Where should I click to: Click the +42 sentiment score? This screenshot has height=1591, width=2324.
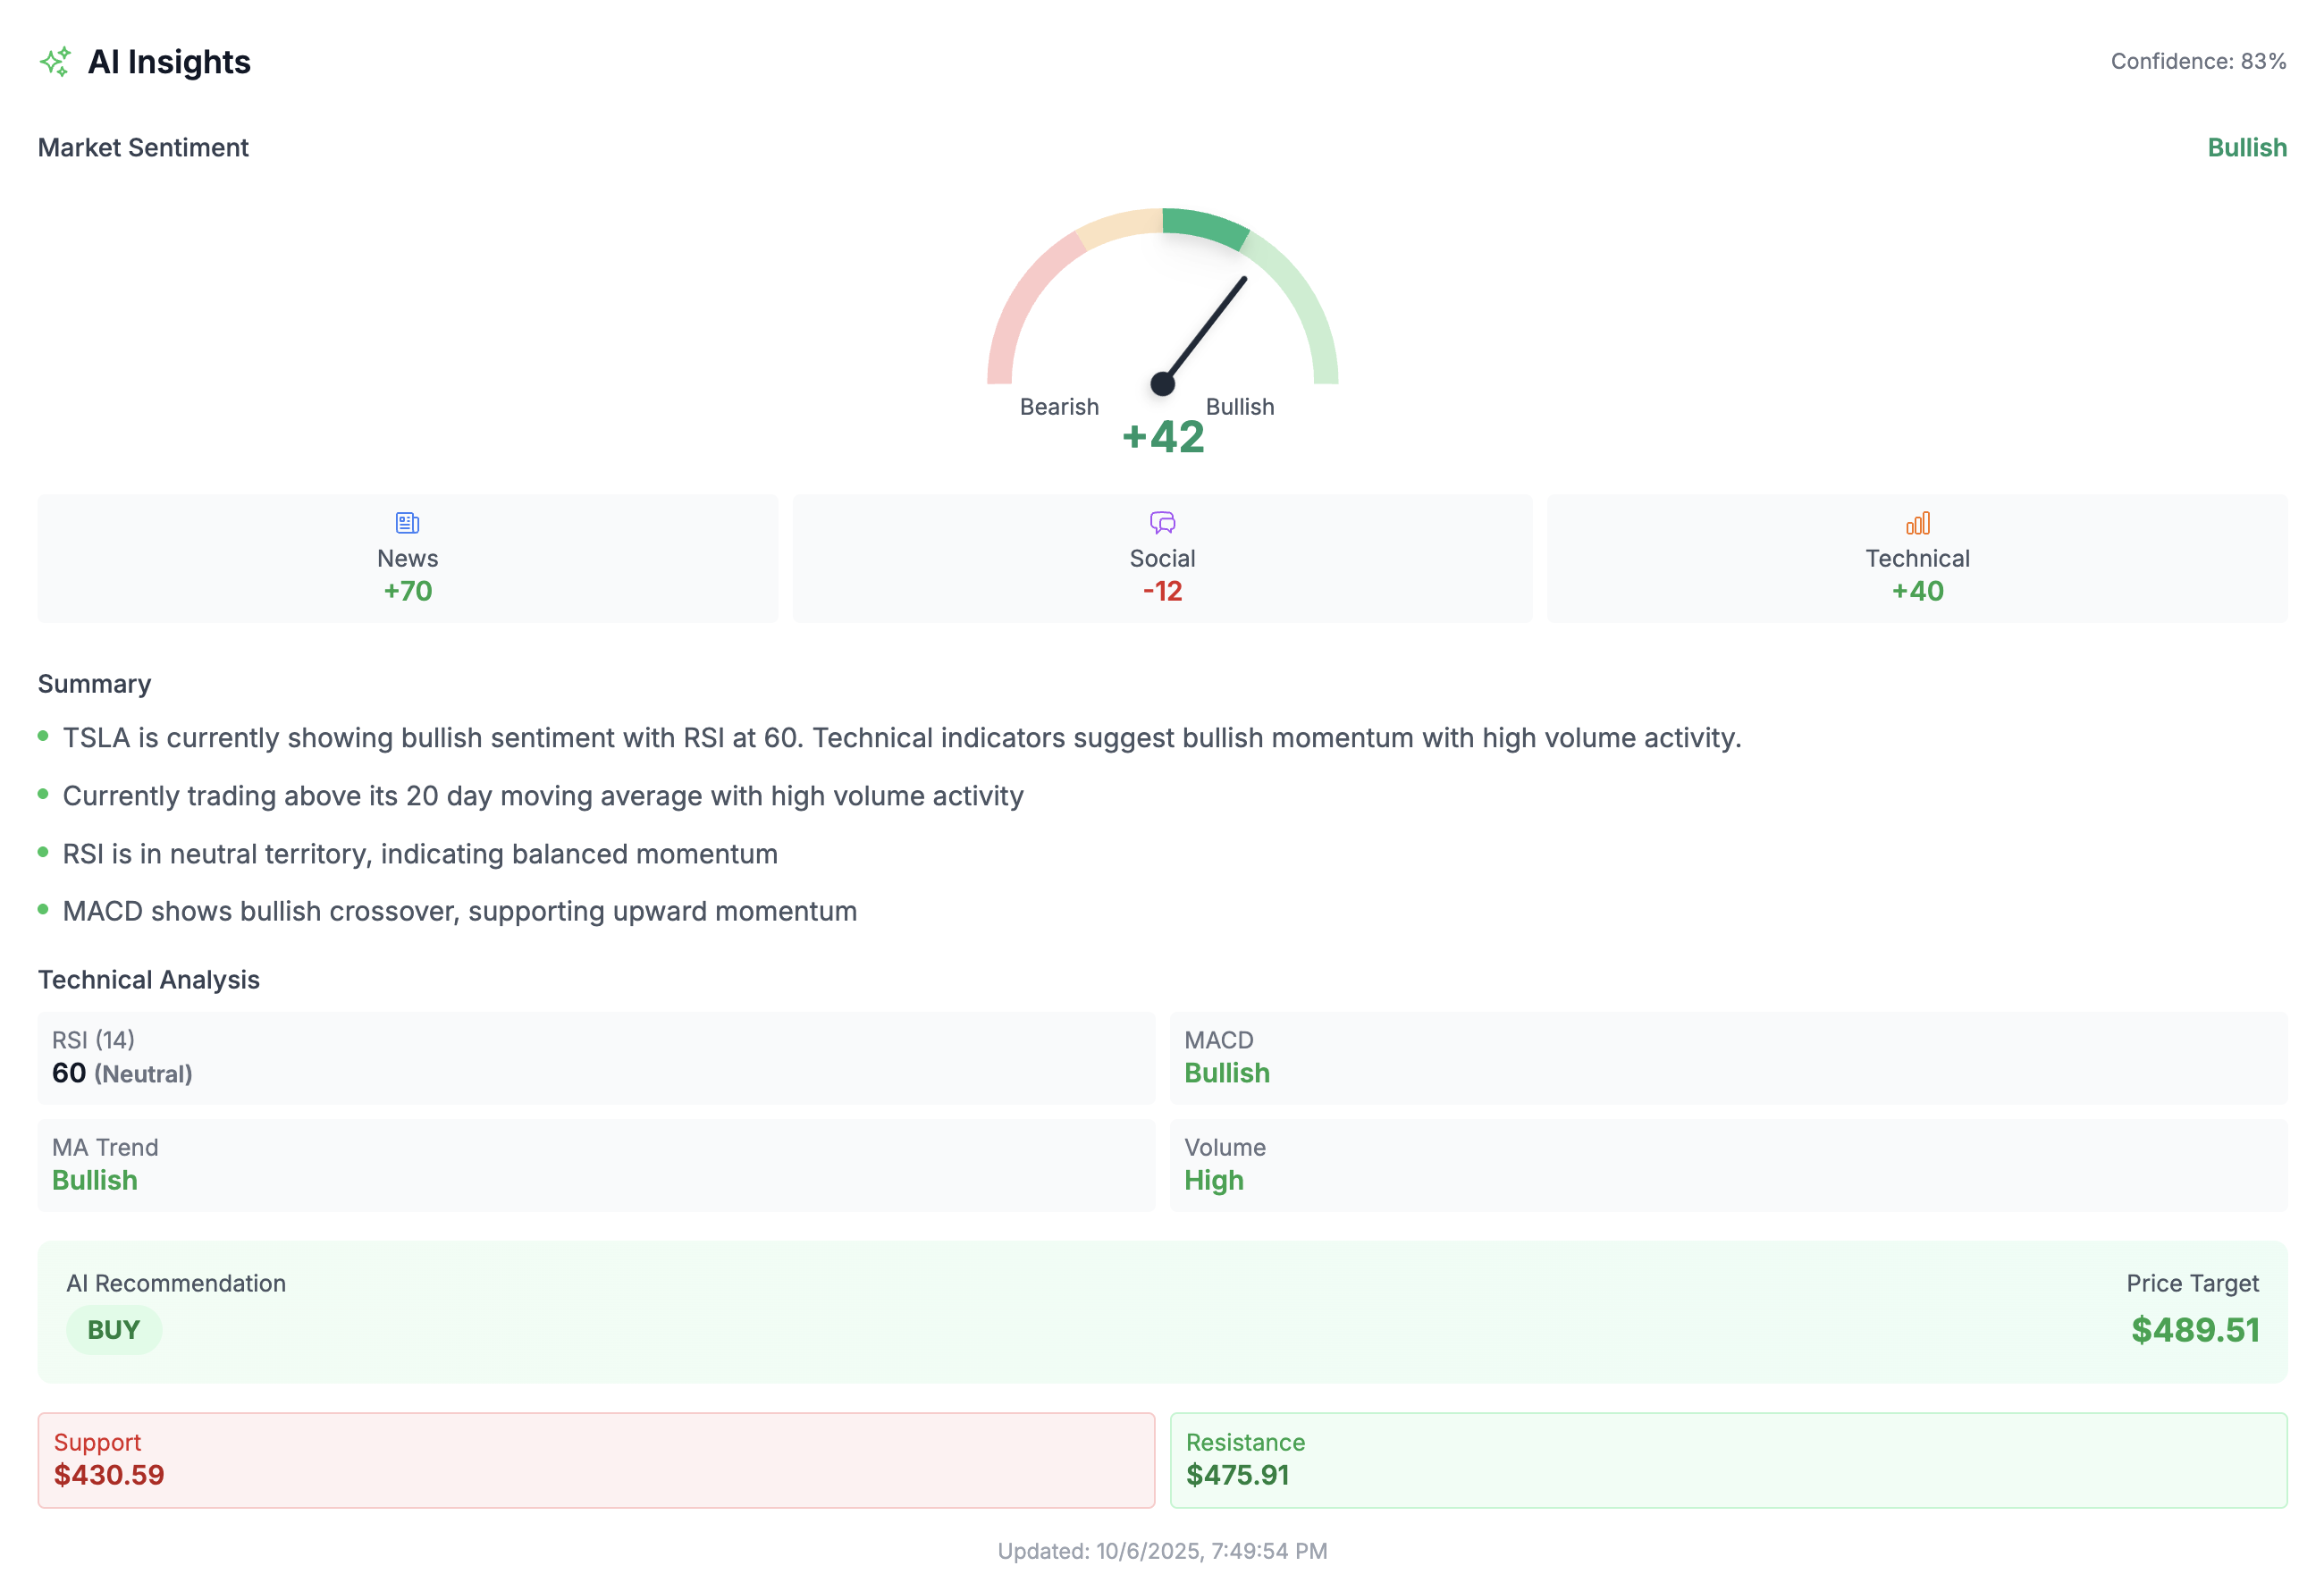coord(1163,437)
